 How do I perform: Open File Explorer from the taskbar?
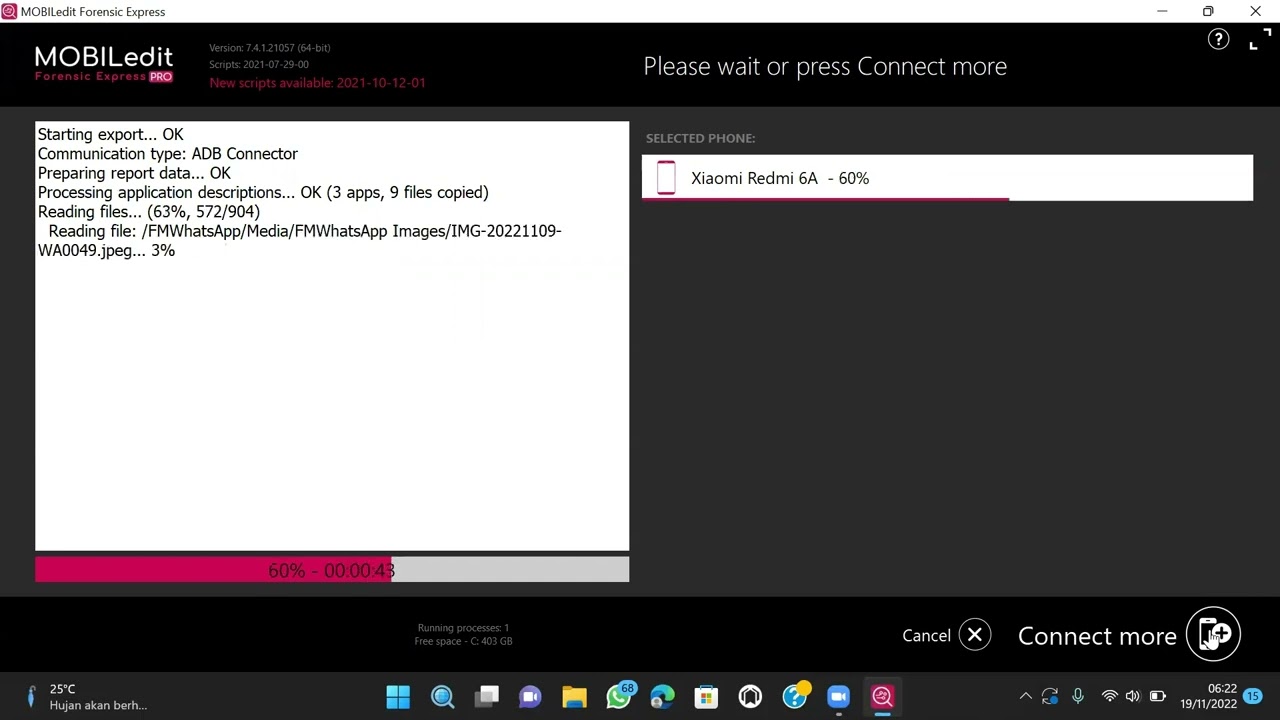tap(574, 697)
